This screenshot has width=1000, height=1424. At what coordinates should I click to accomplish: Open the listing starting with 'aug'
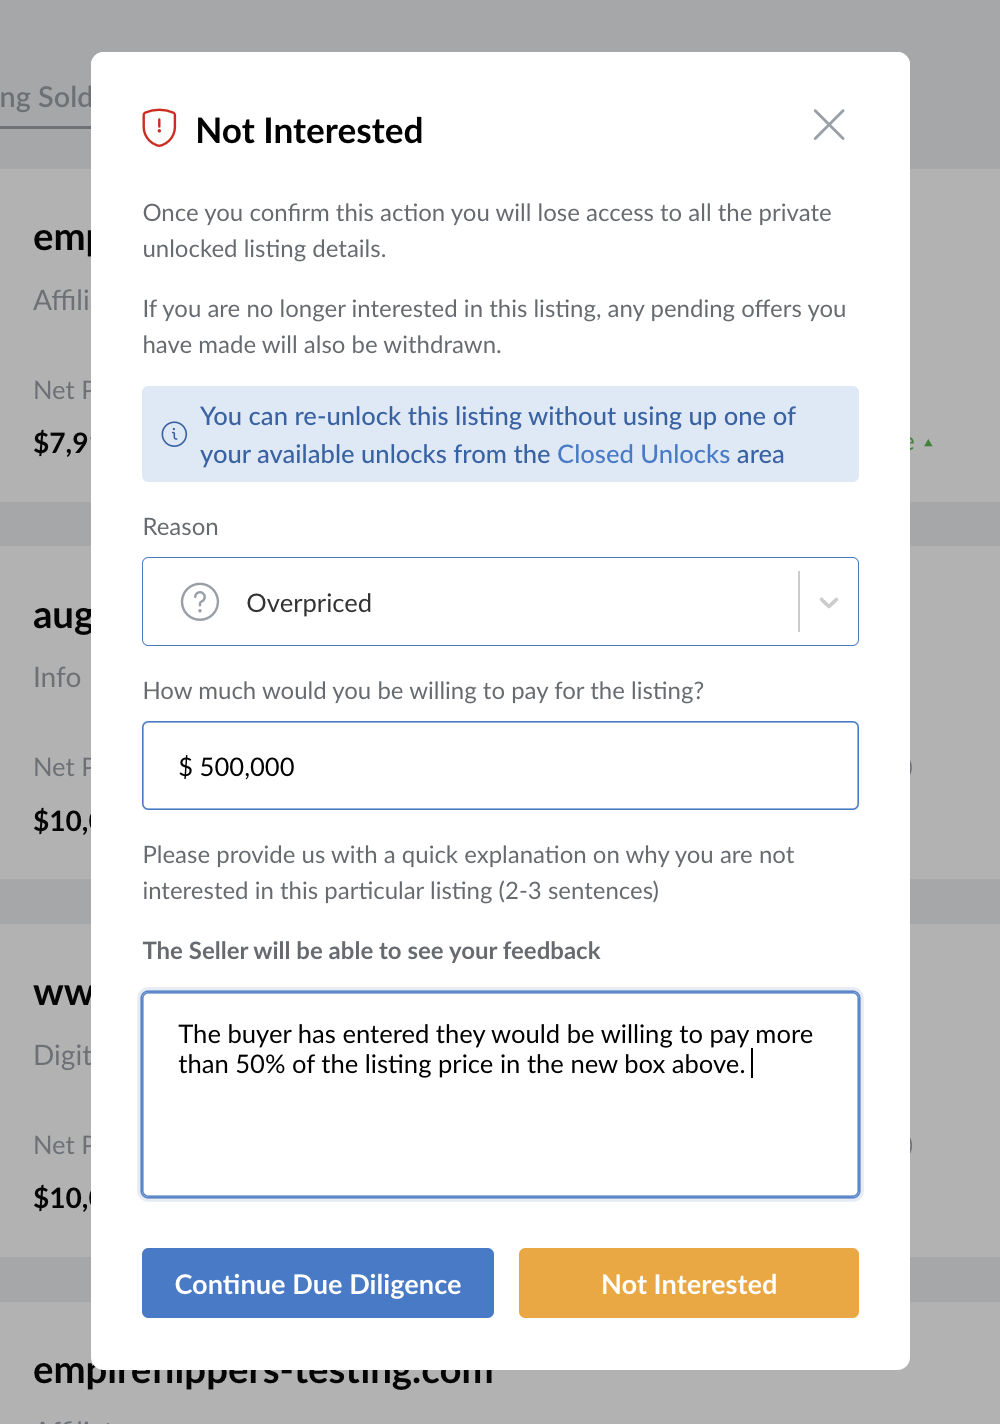(62, 616)
